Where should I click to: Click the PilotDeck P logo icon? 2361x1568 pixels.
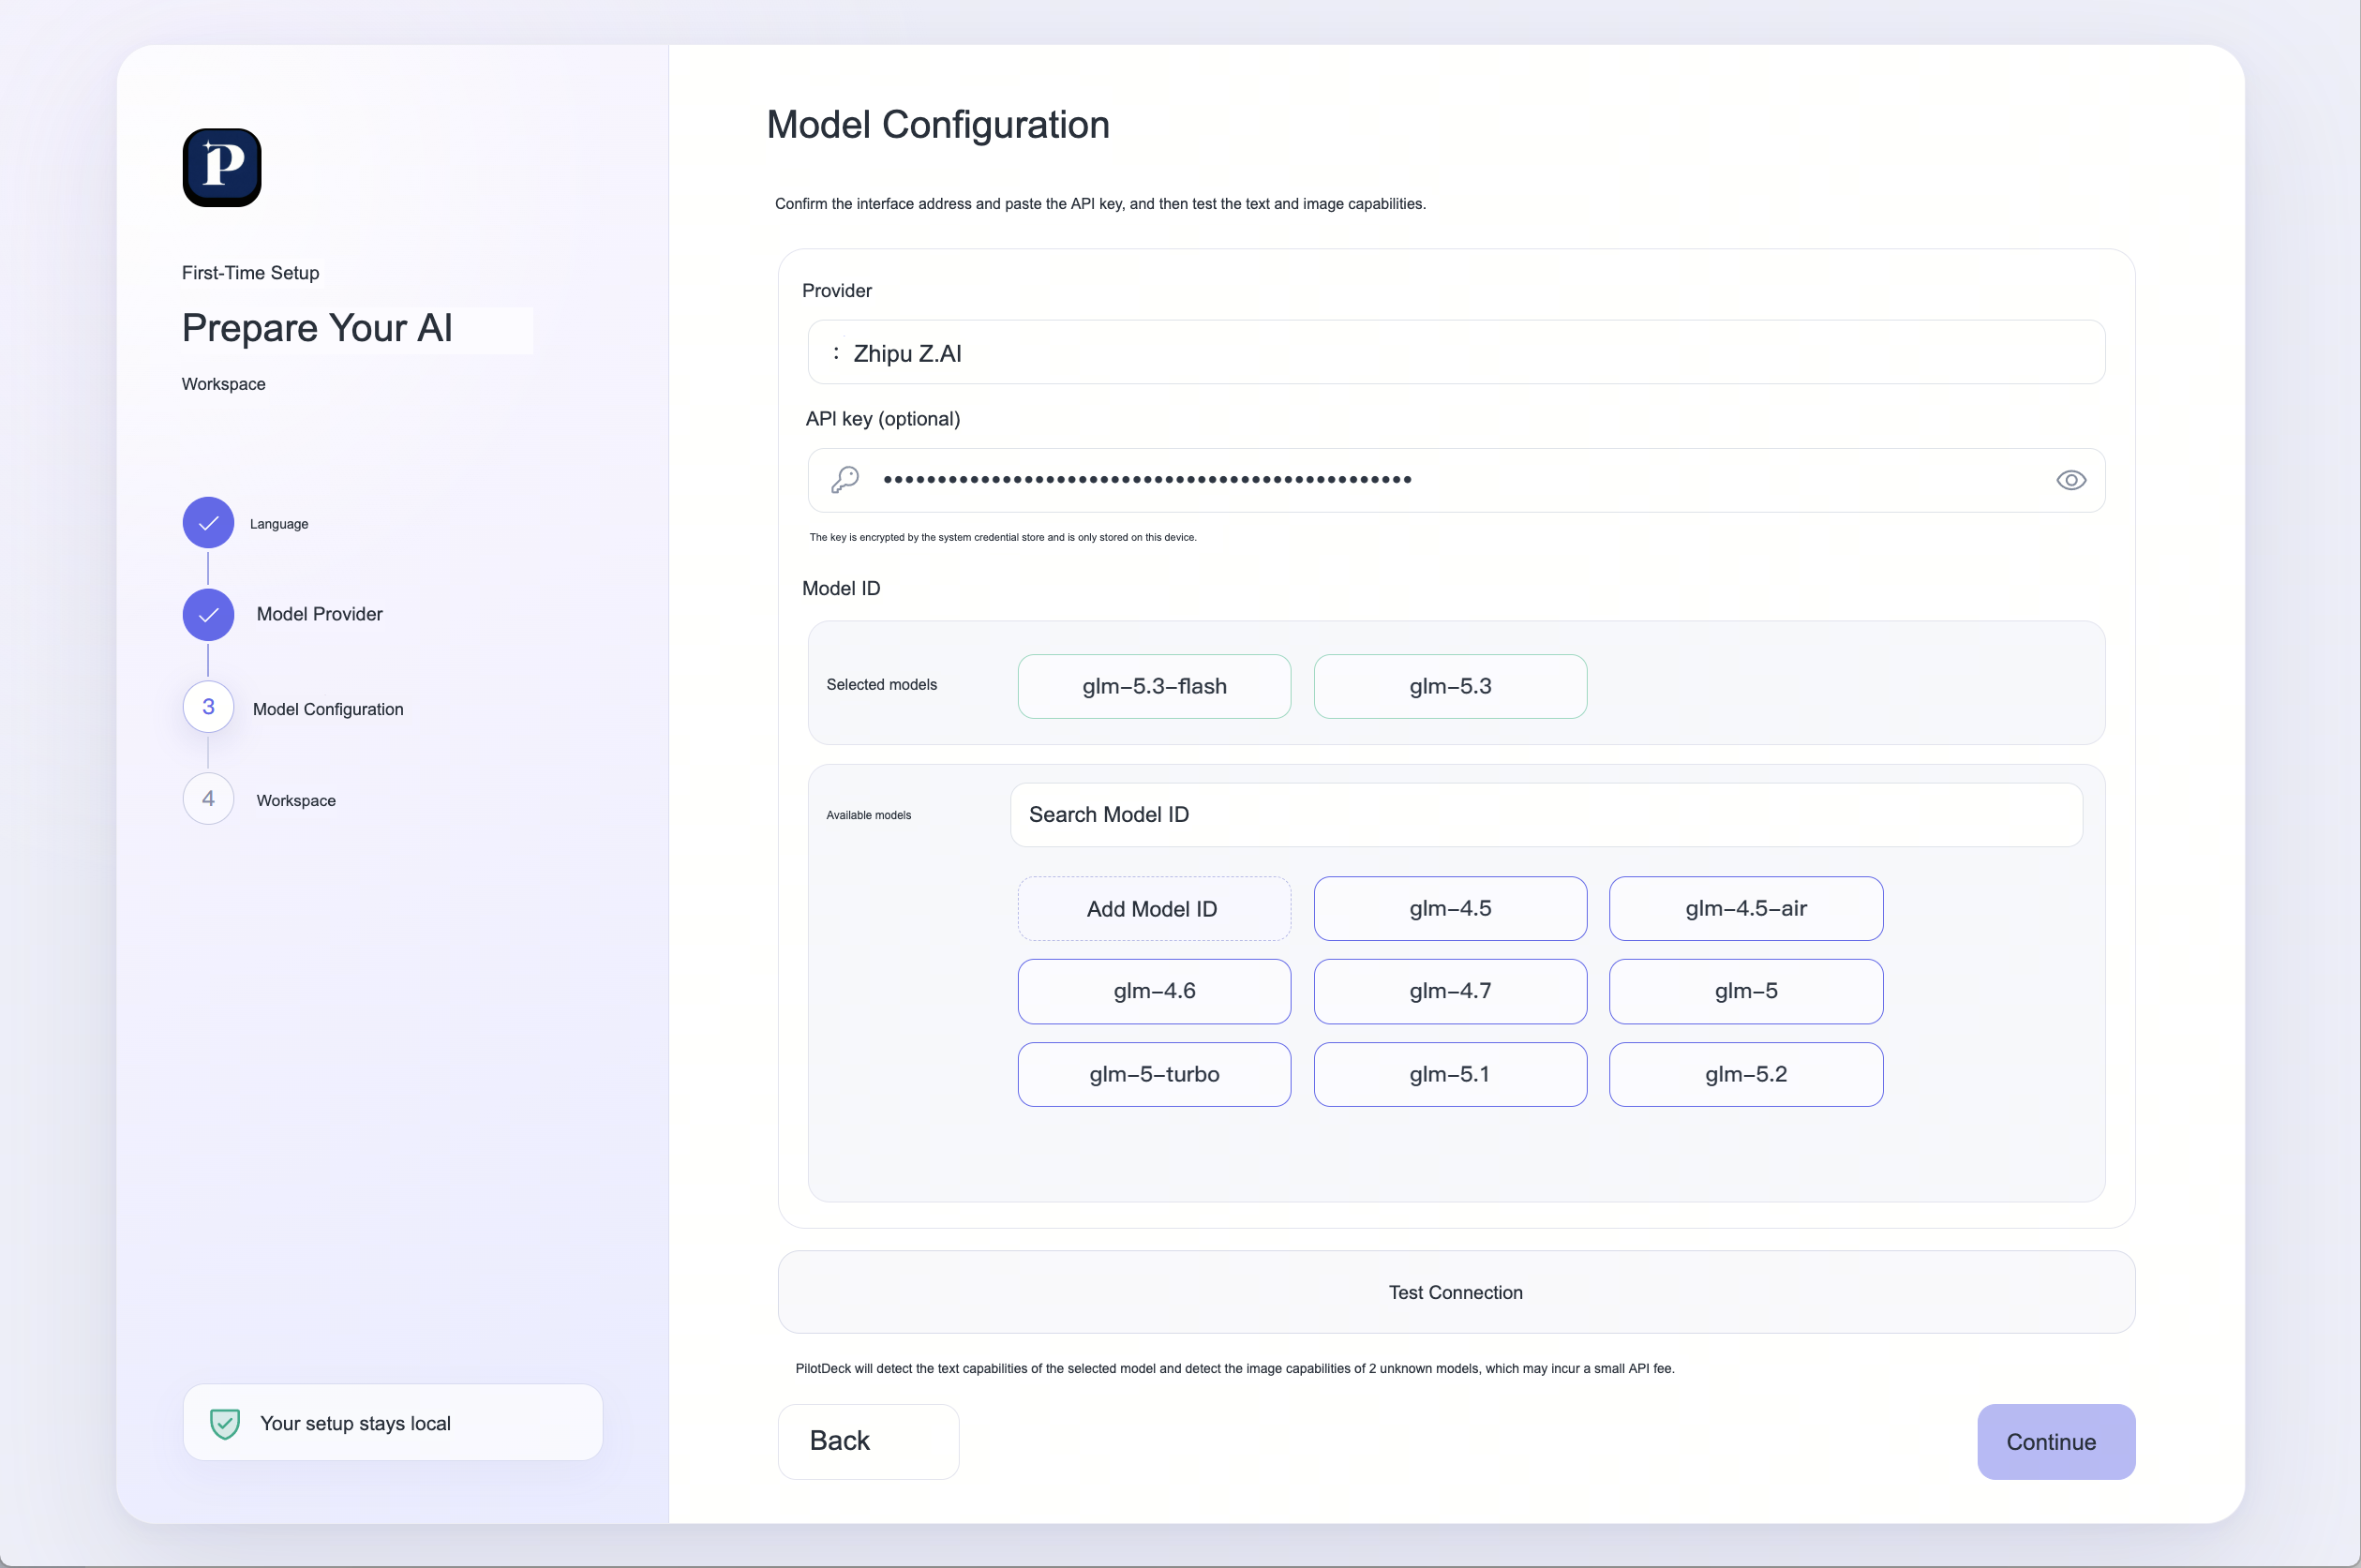click(x=222, y=167)
